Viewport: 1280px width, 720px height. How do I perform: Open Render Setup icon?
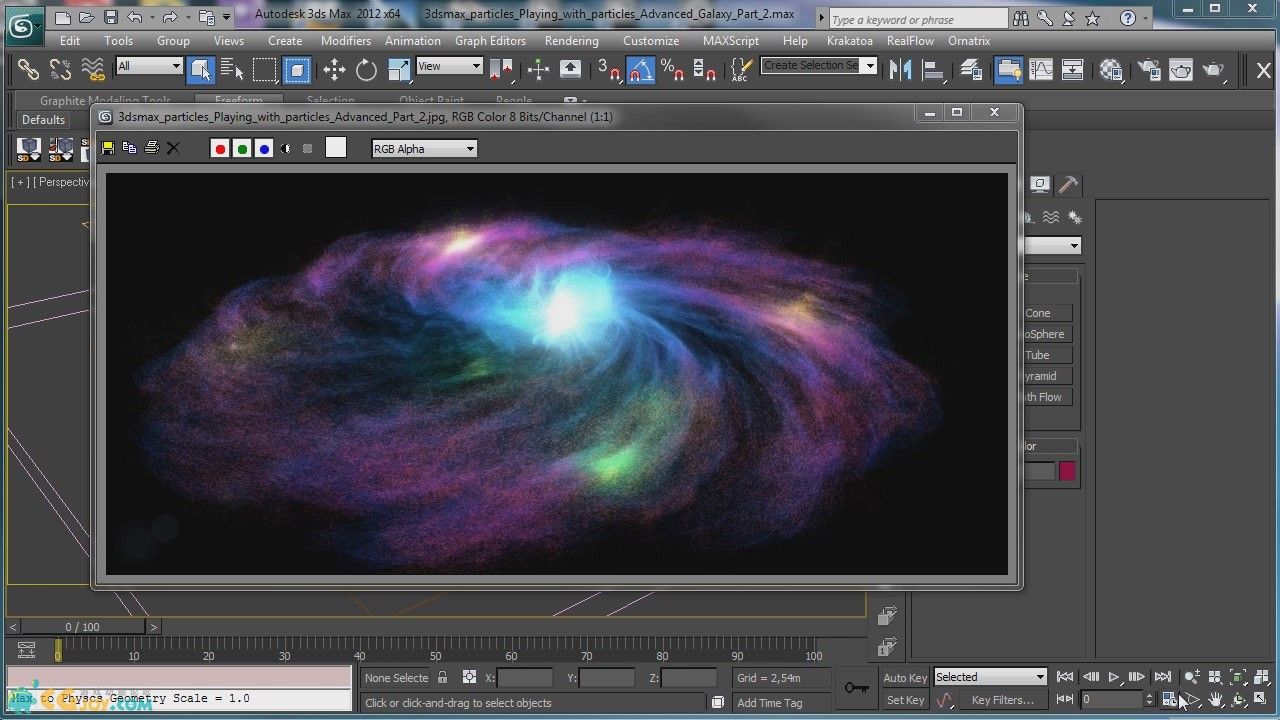coord(1149,69)
